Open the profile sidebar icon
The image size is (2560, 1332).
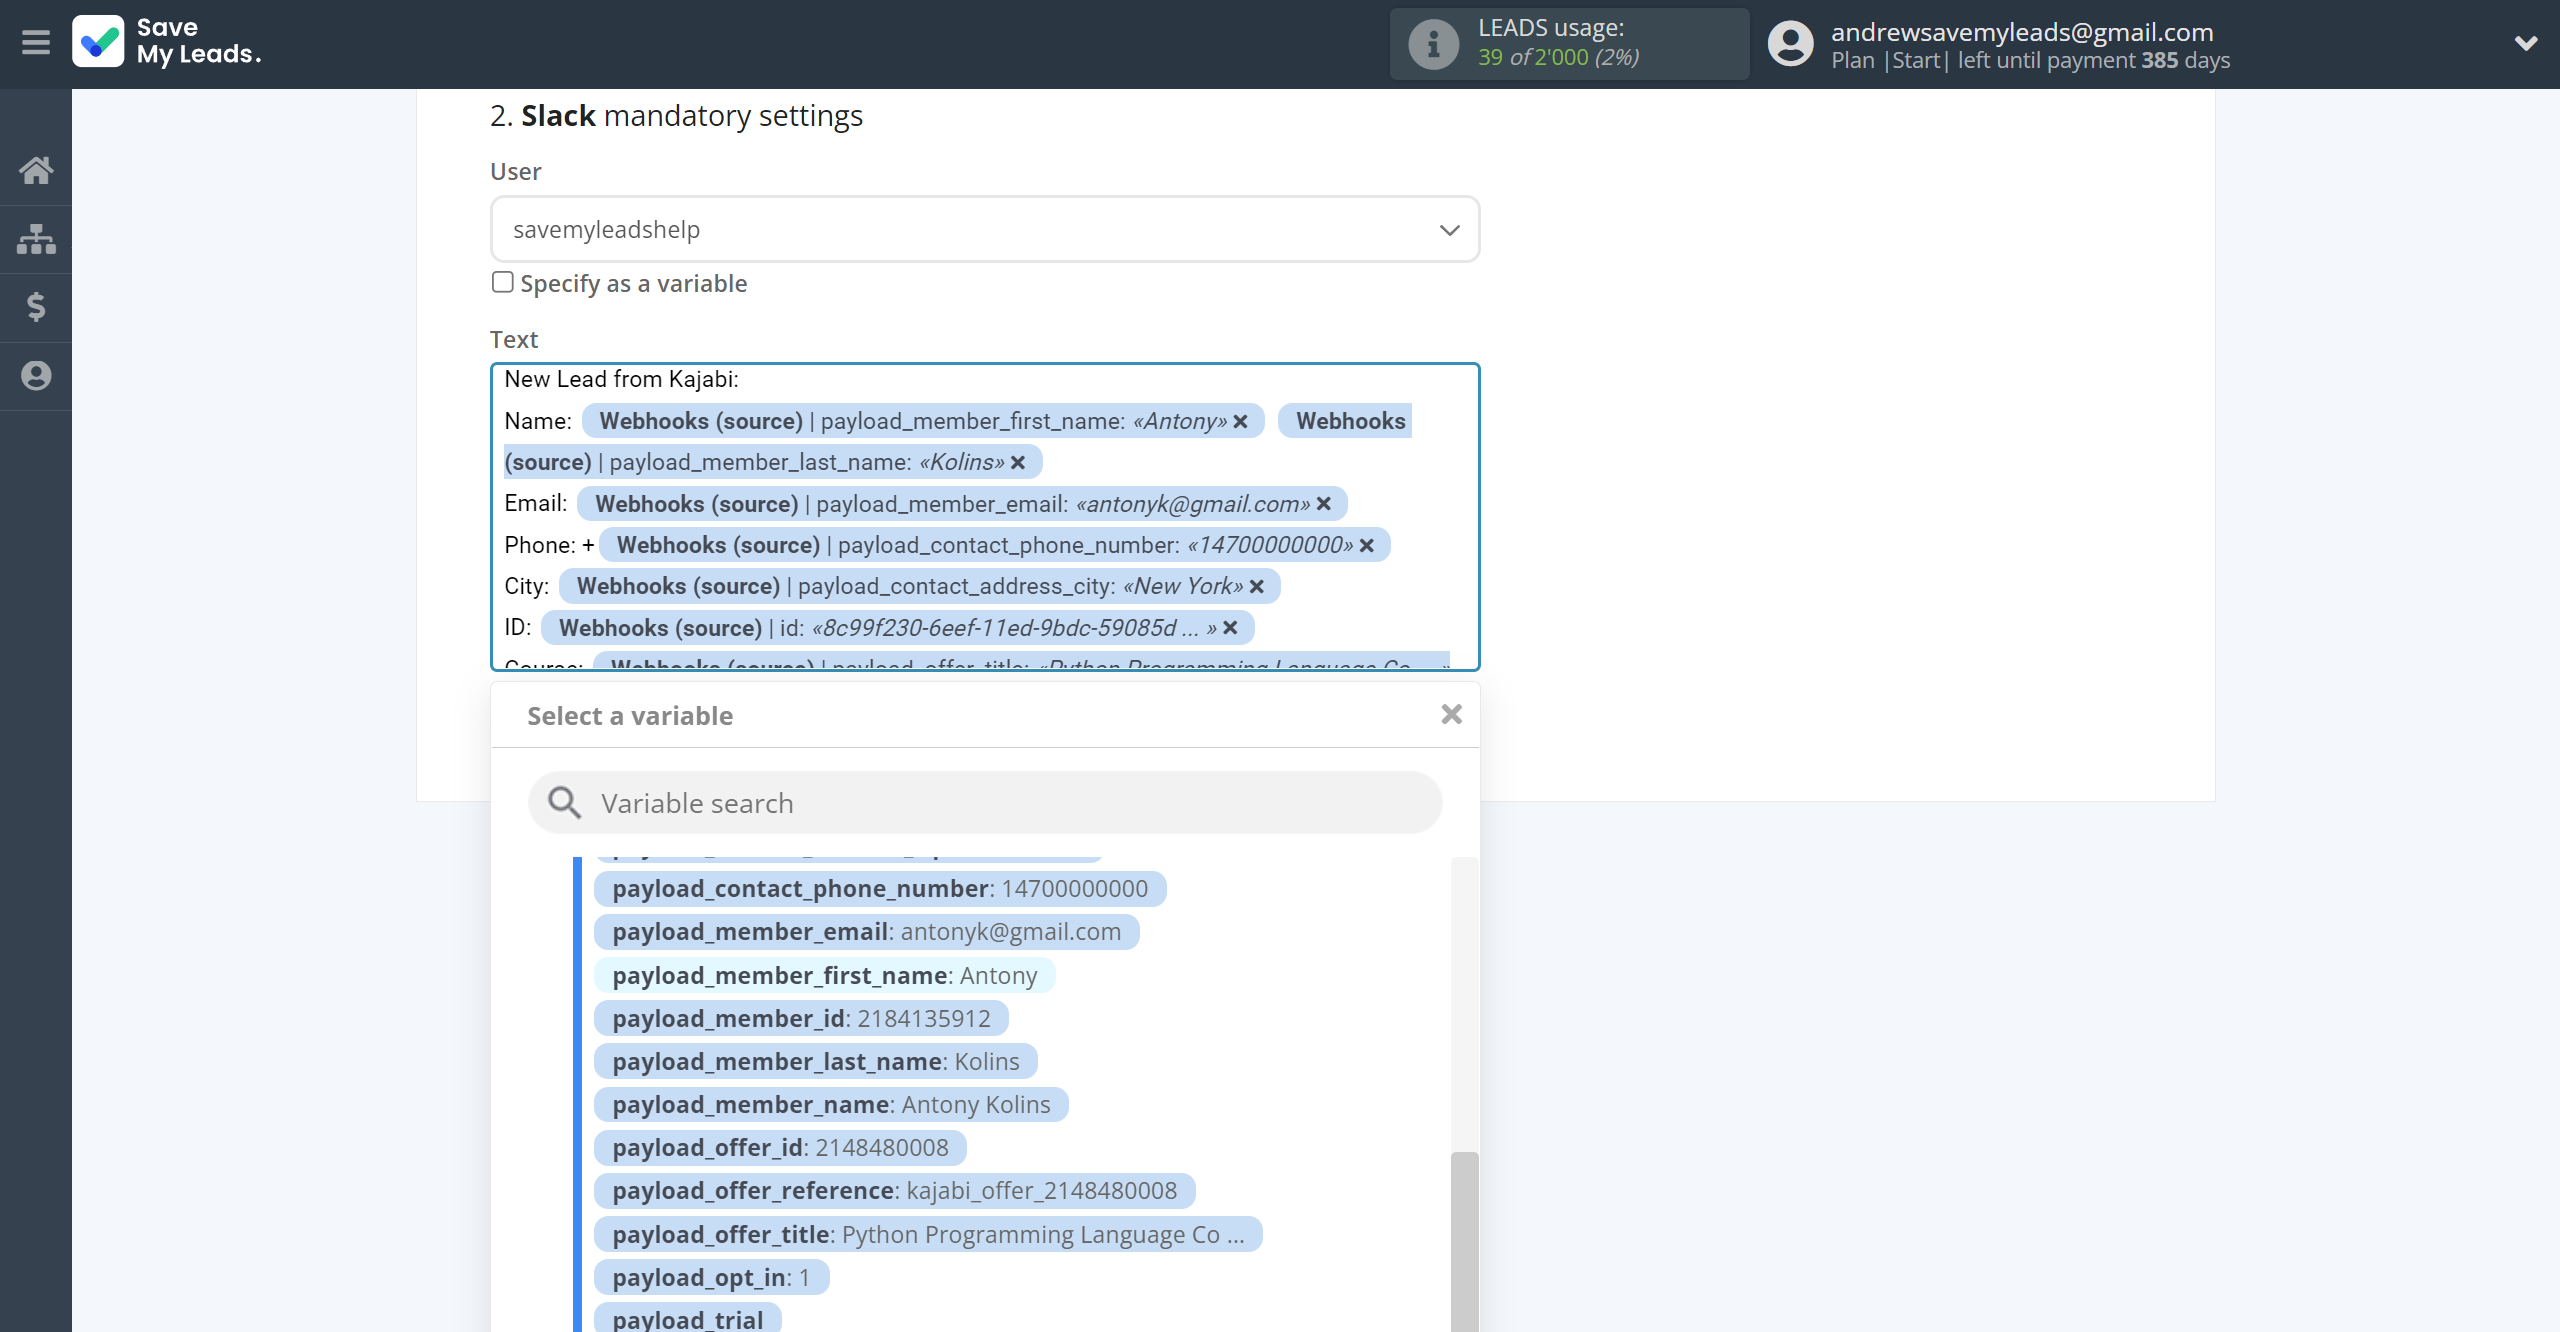pos(36,376)
